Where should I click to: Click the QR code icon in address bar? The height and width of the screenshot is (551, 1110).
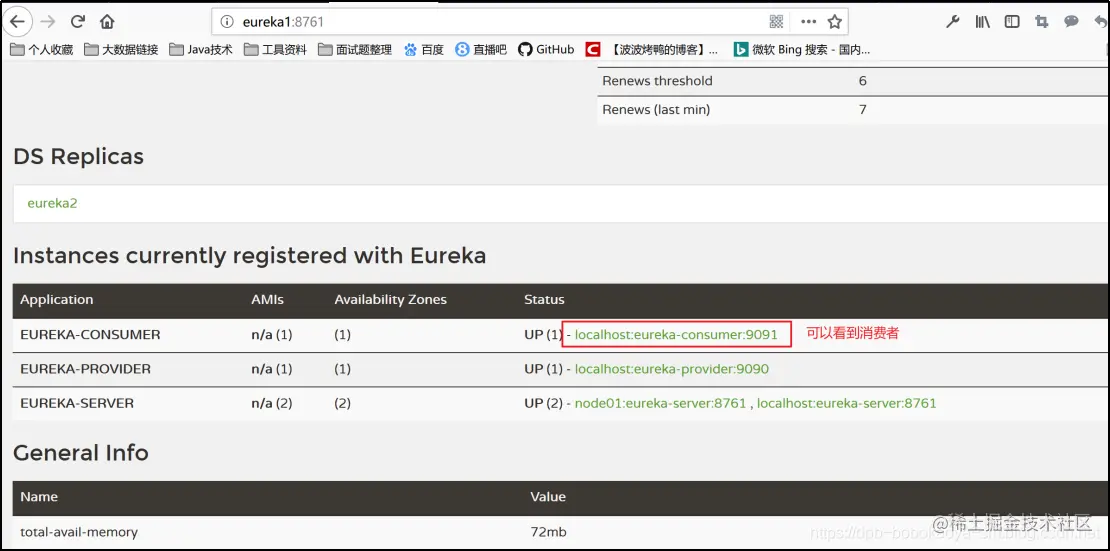776,22
